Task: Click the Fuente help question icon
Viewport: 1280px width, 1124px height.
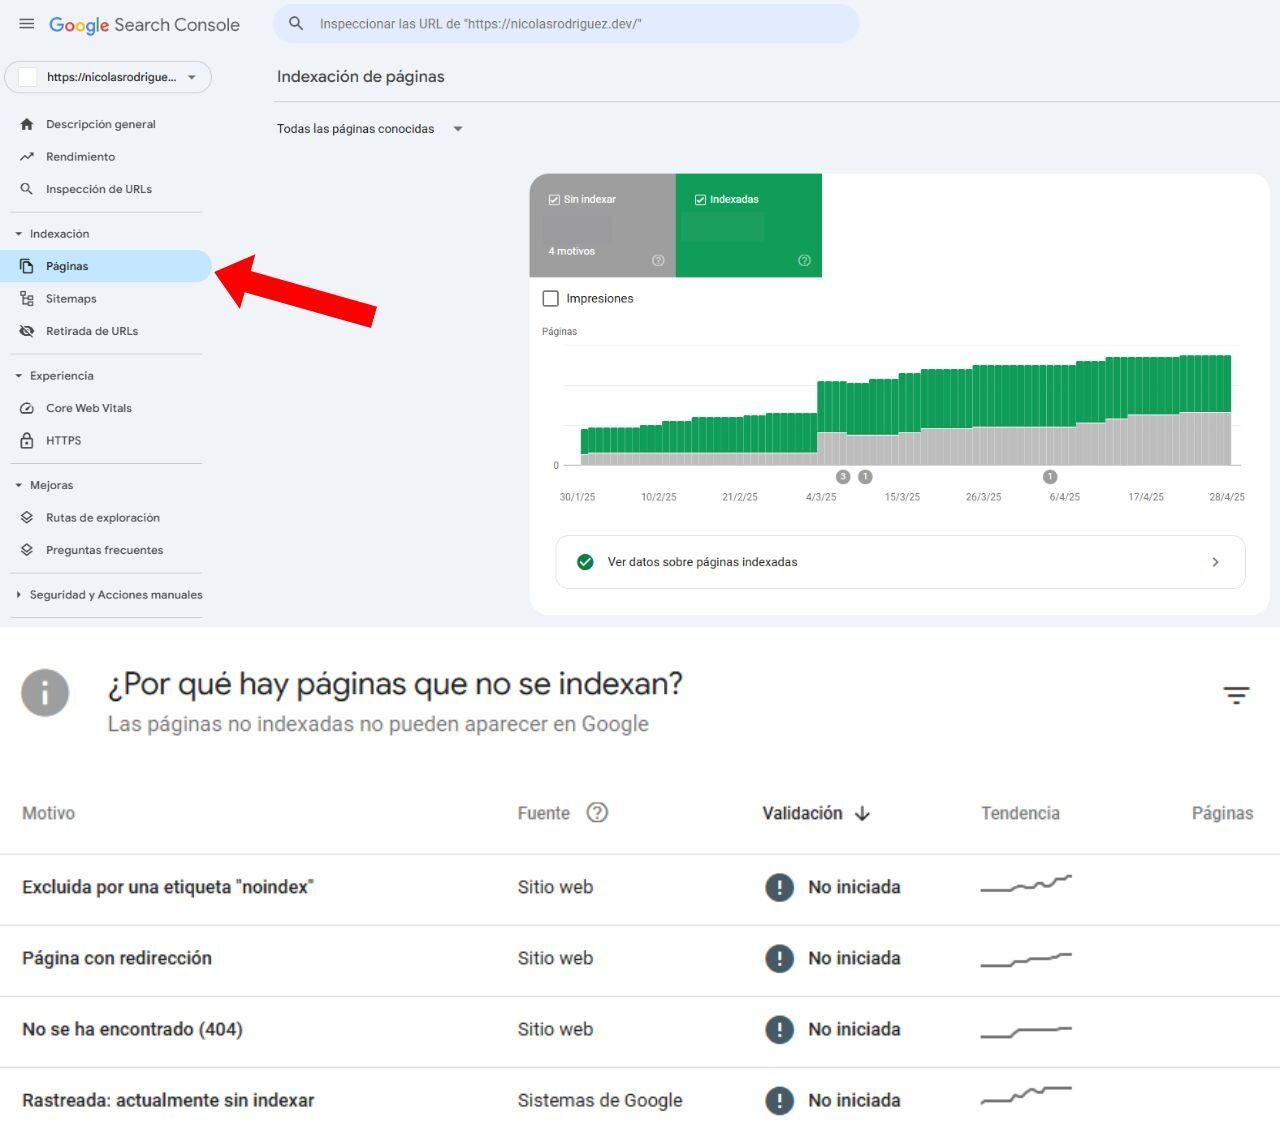Action: click(x=597, y=812)
